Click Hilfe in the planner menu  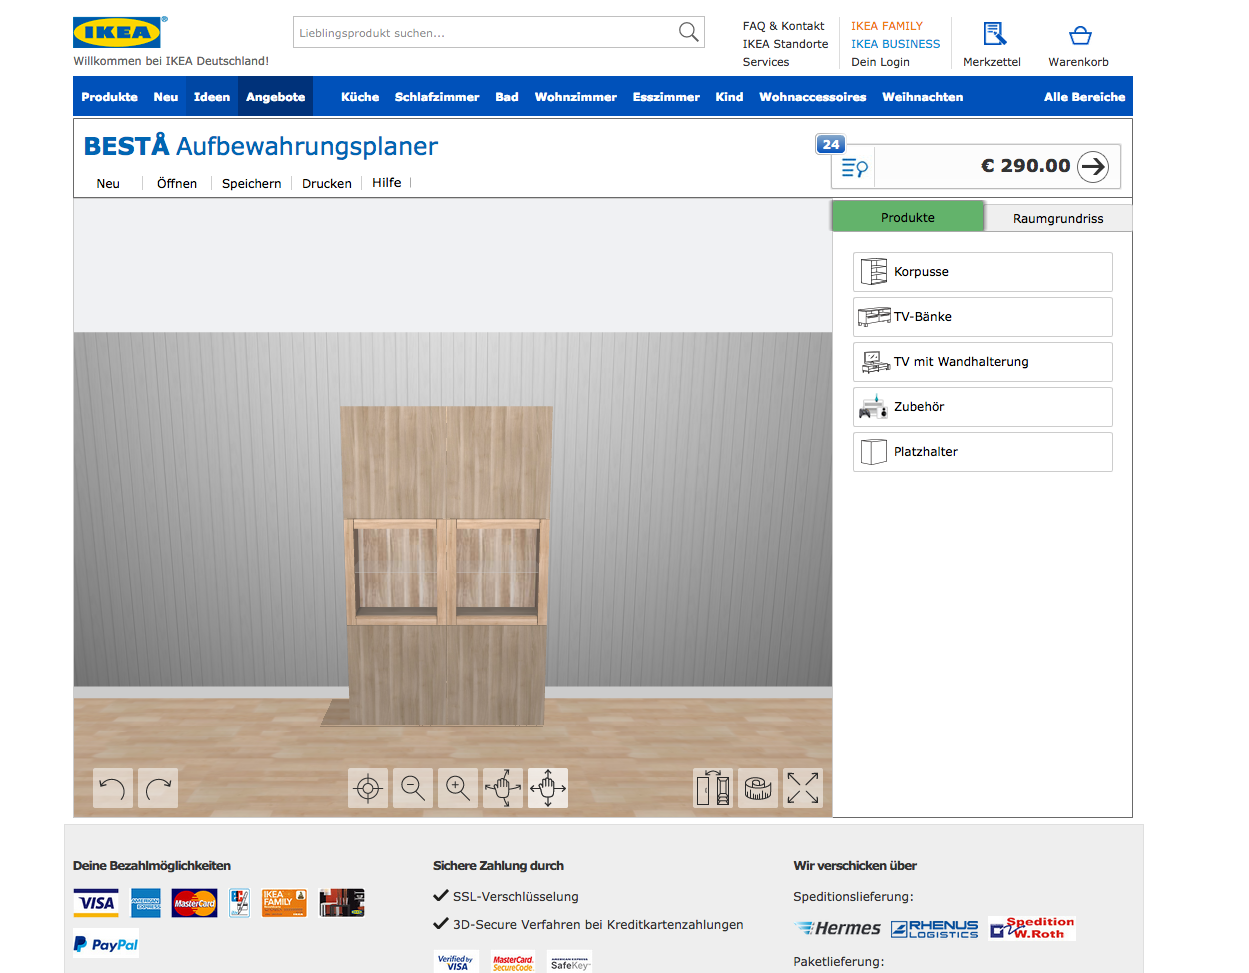(x=387, y=183)
